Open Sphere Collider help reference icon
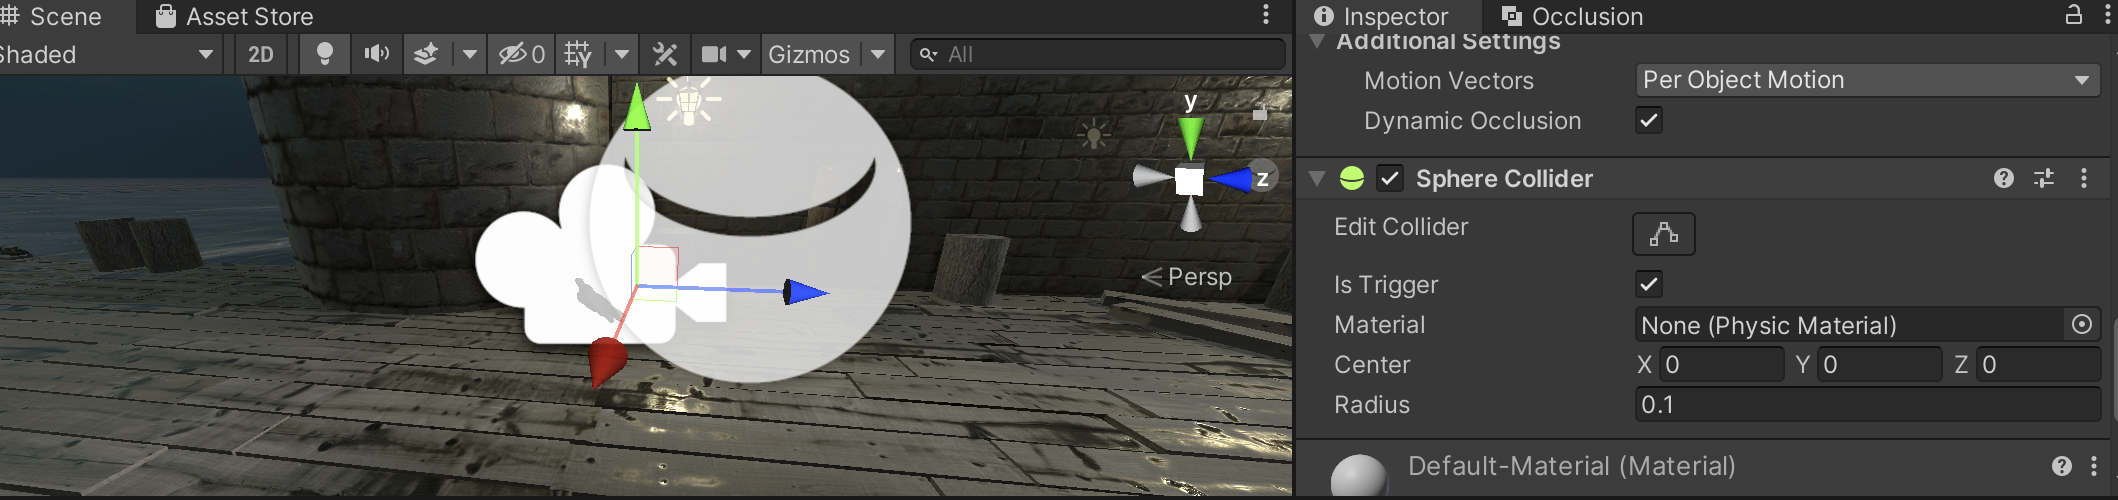The image size is (2118, 500). (x=2003, y=178)
